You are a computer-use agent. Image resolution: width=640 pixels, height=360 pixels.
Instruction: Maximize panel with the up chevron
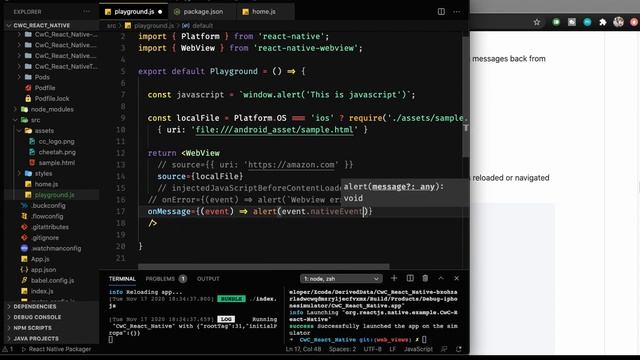[441, 278]
